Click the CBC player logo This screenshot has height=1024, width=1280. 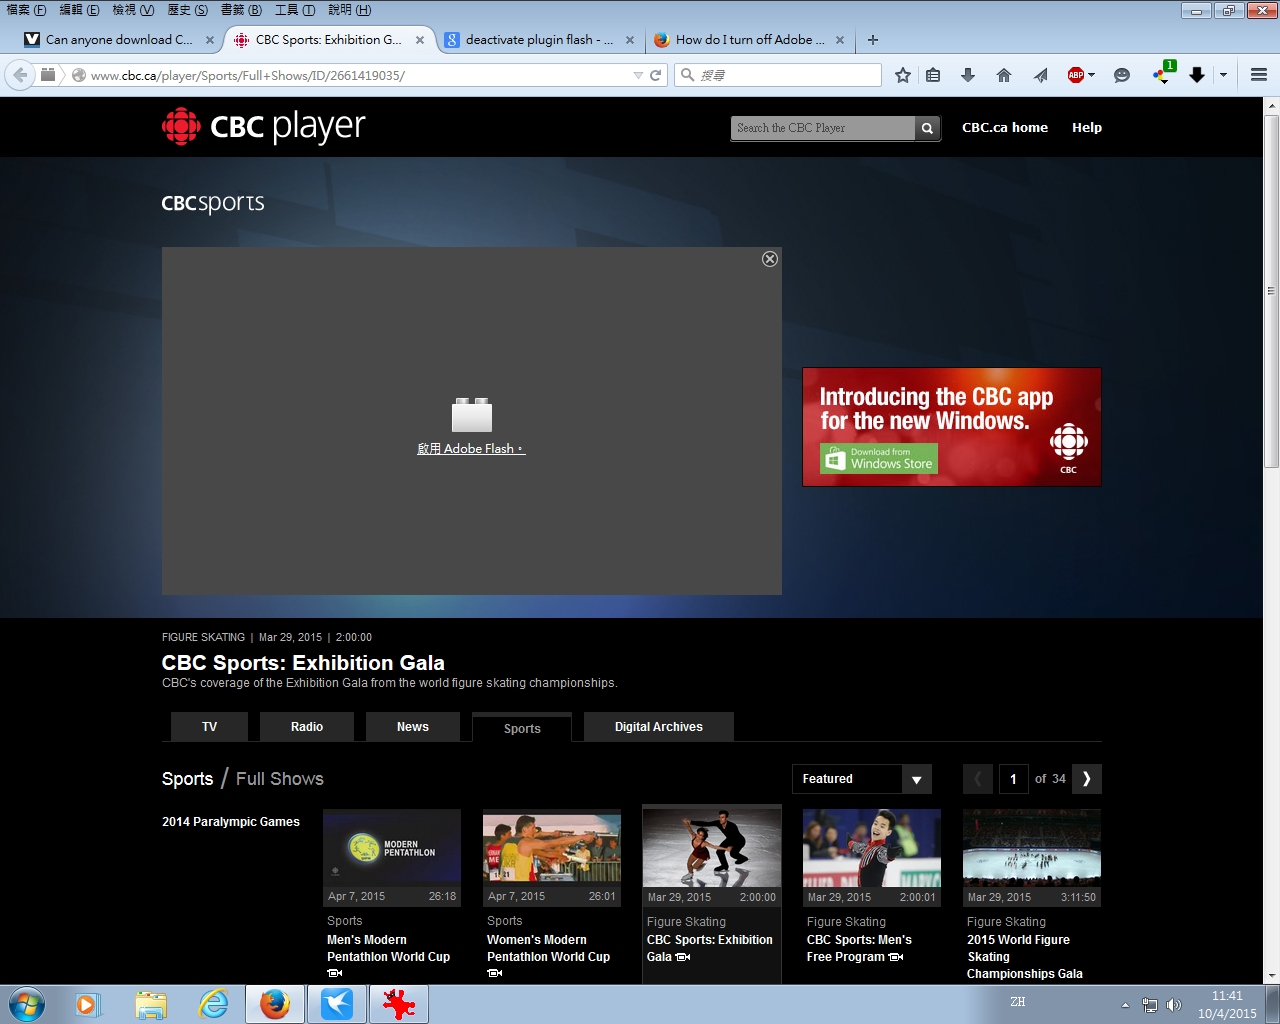coord(264,127)
